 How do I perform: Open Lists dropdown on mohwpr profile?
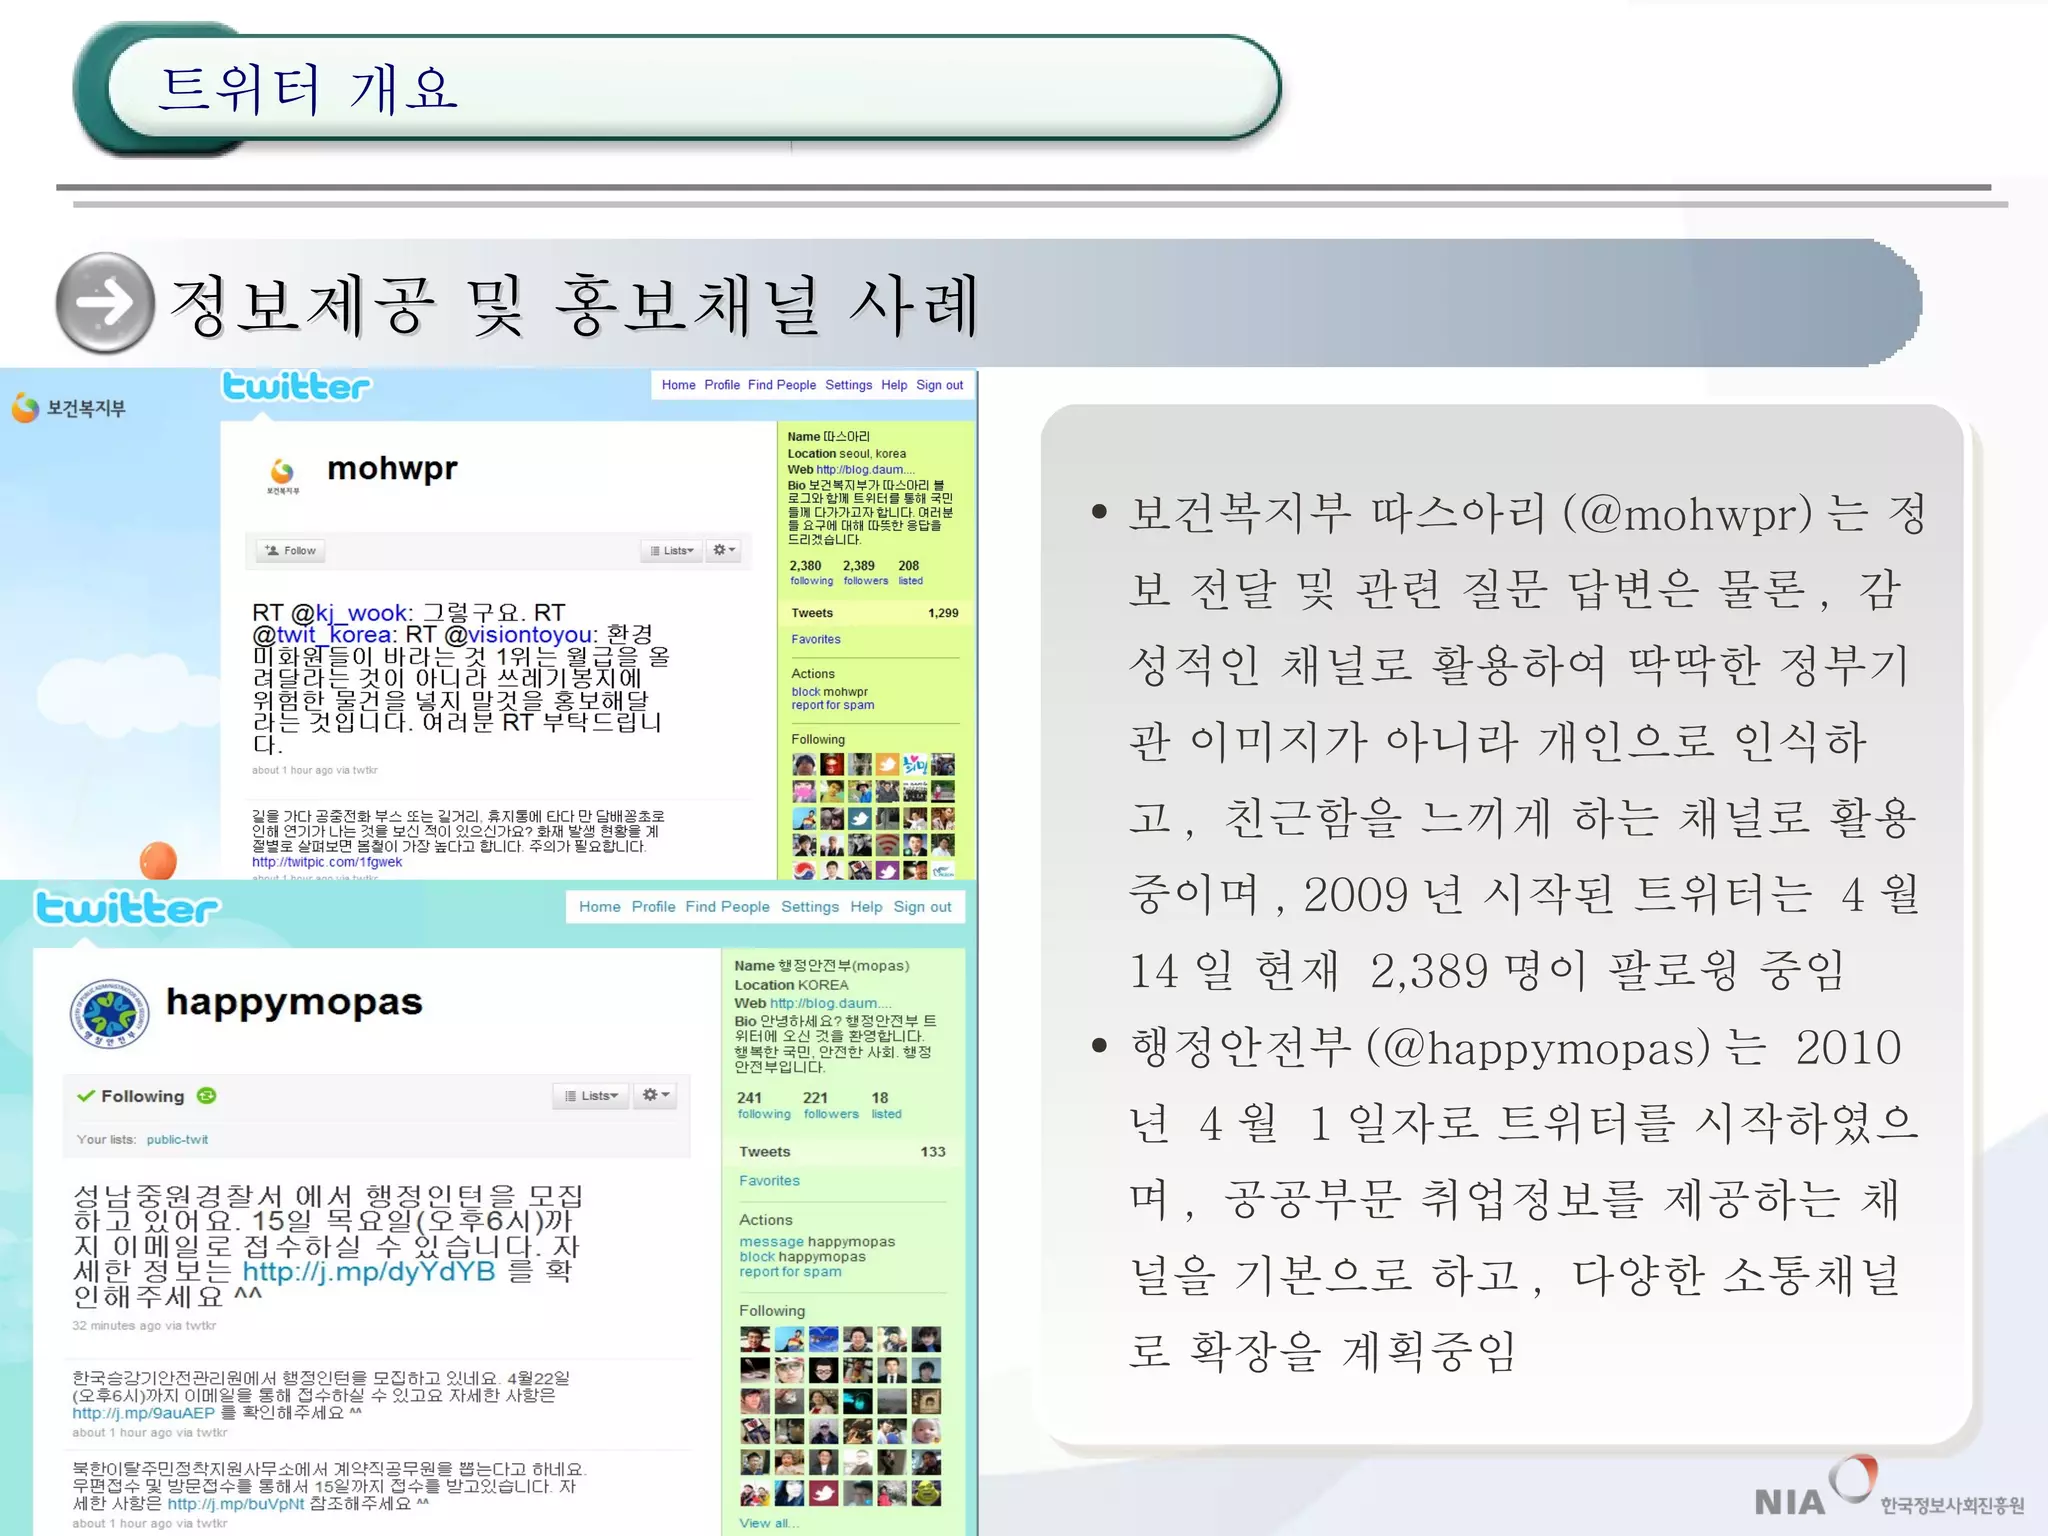(671, 550)
